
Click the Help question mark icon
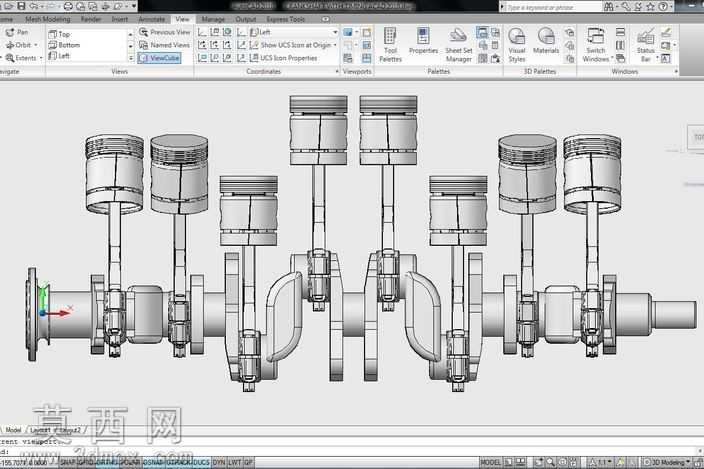point(663,7)
